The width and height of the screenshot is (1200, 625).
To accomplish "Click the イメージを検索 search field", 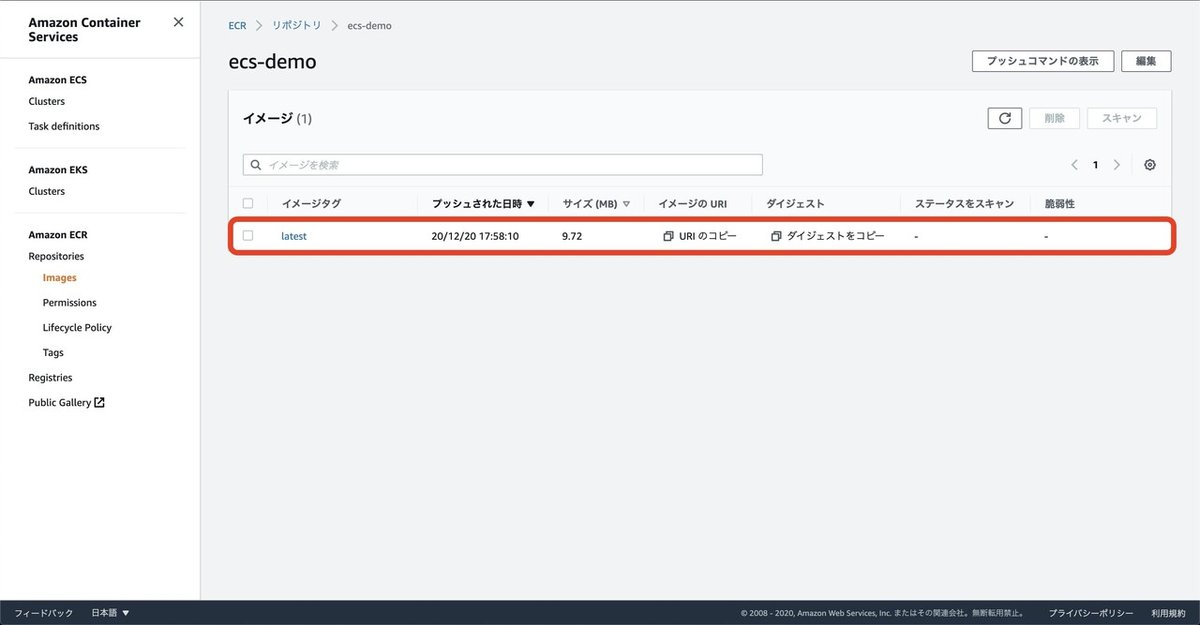I will click(x=503, y=164).
